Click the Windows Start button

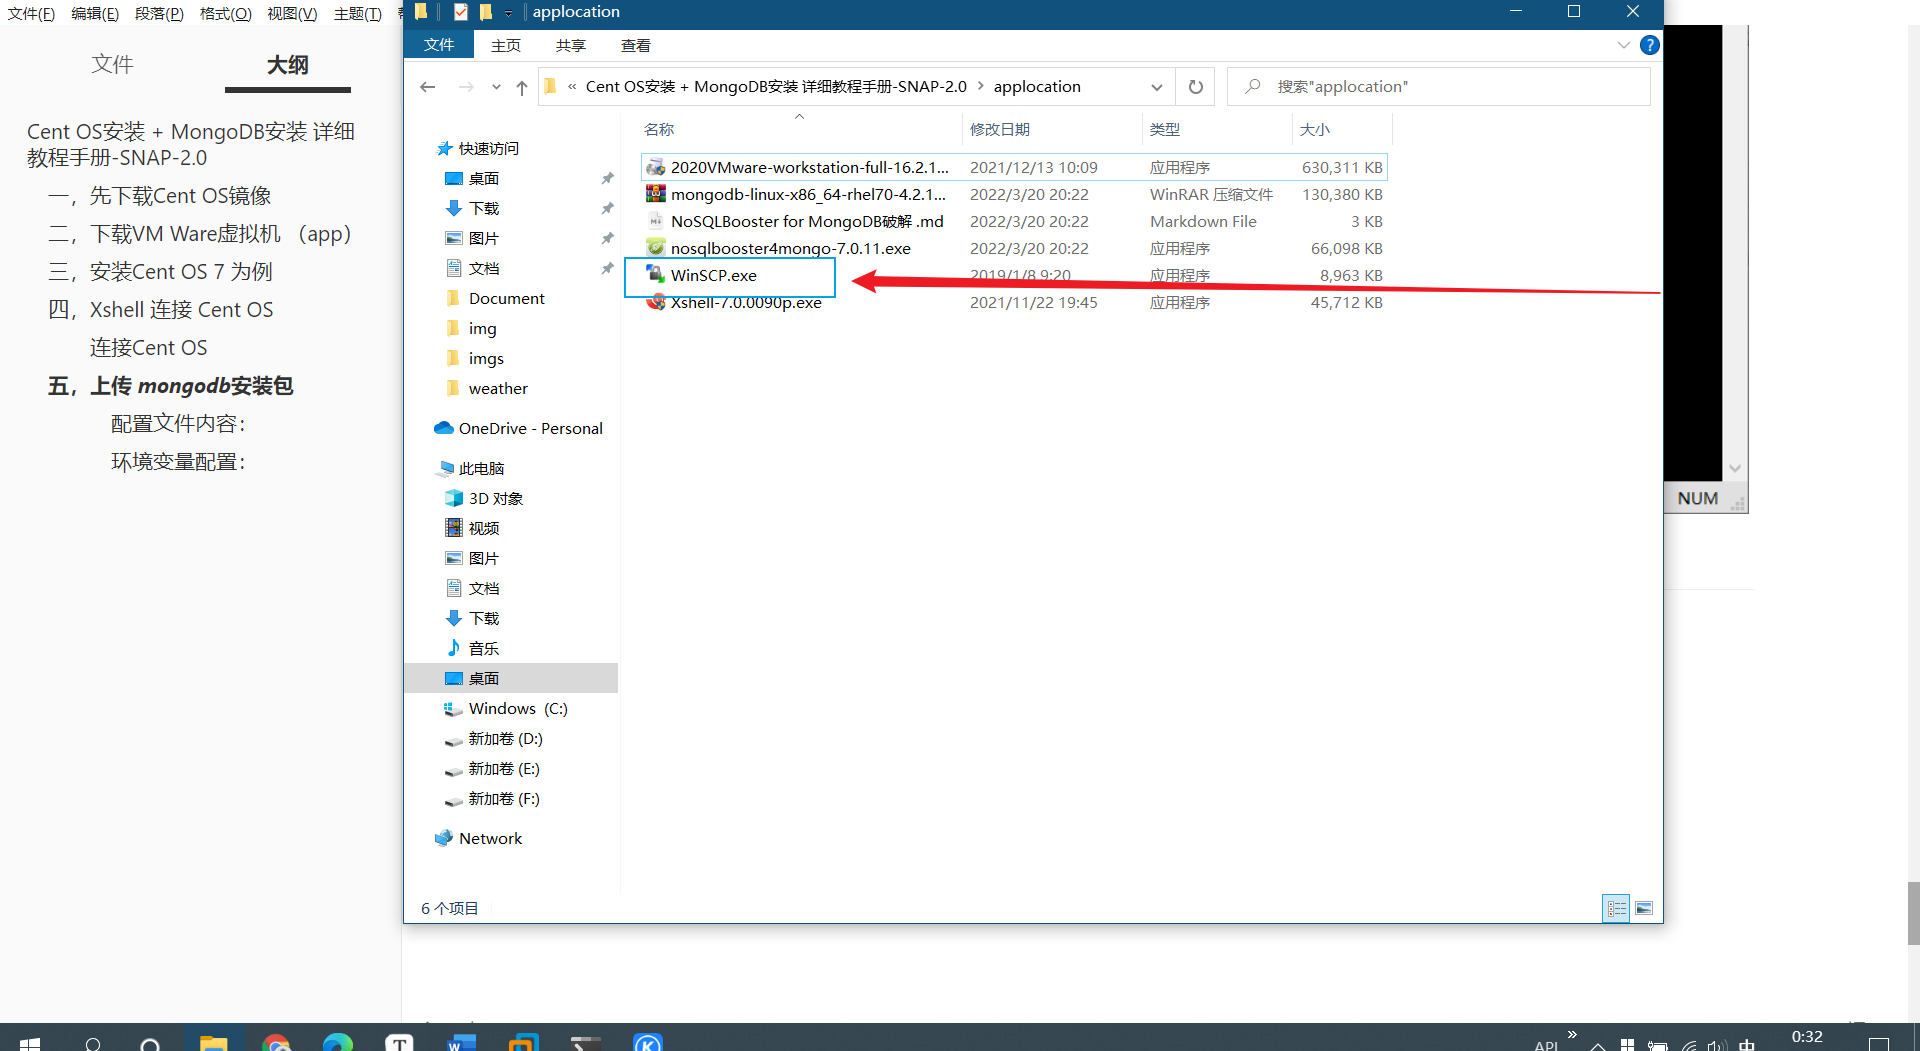tap(30, 1043)
